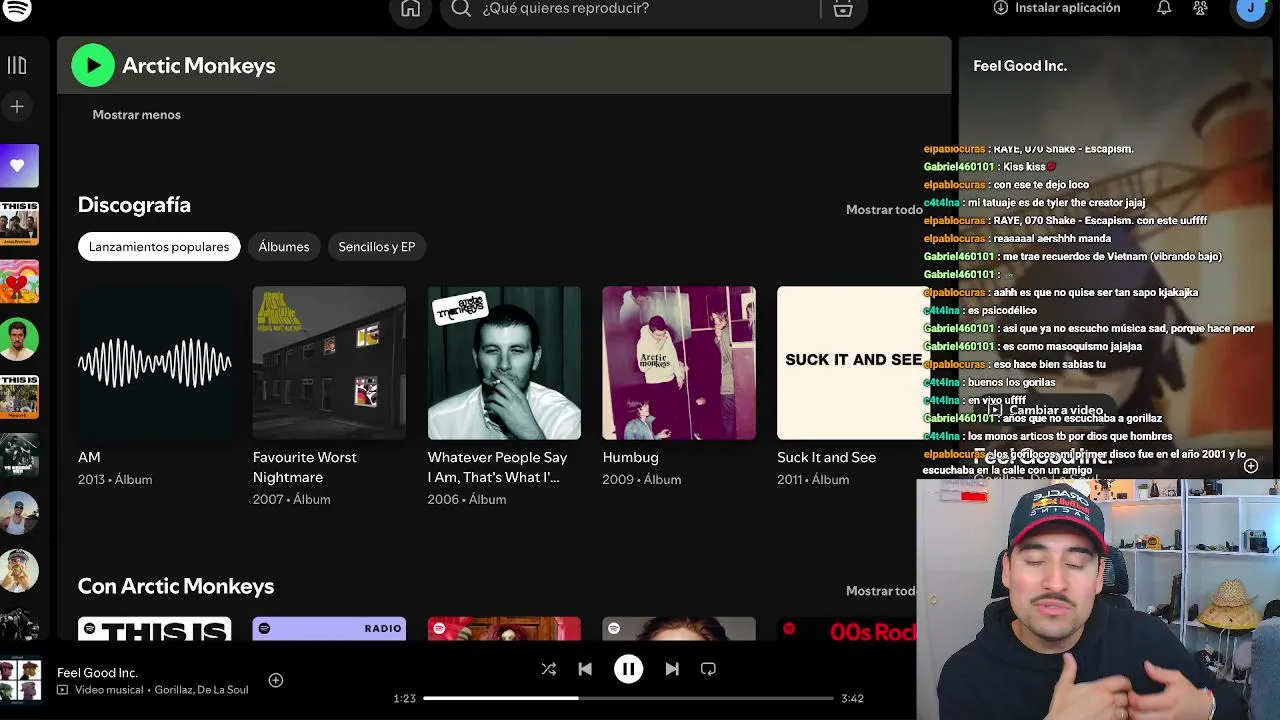Open the Browse icon in search bar
The width and height of the screenshot is (1280, 720).
pyautogui.click(x=843, y=8)
